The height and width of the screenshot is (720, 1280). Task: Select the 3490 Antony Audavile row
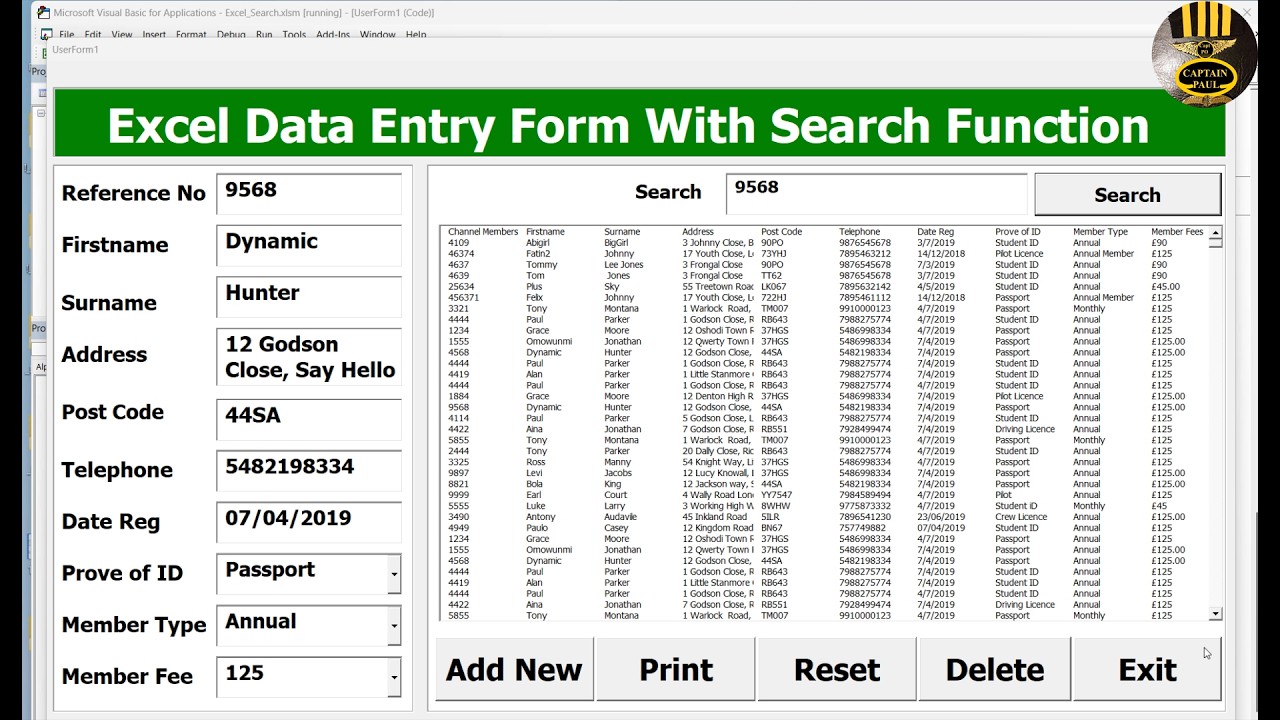tap(825, 517)
